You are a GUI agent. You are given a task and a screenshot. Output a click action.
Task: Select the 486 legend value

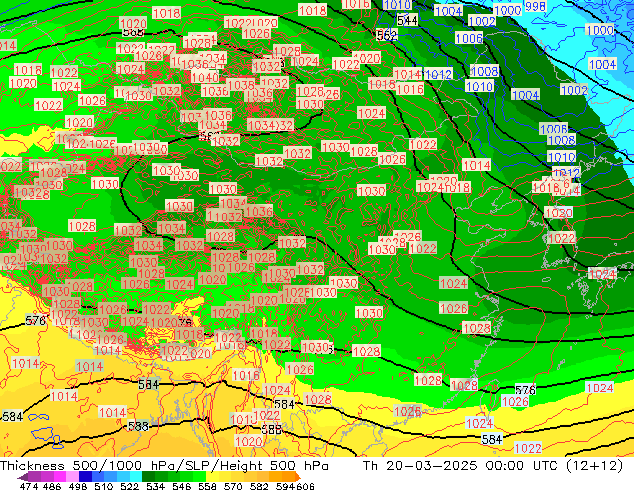point(52,486)
